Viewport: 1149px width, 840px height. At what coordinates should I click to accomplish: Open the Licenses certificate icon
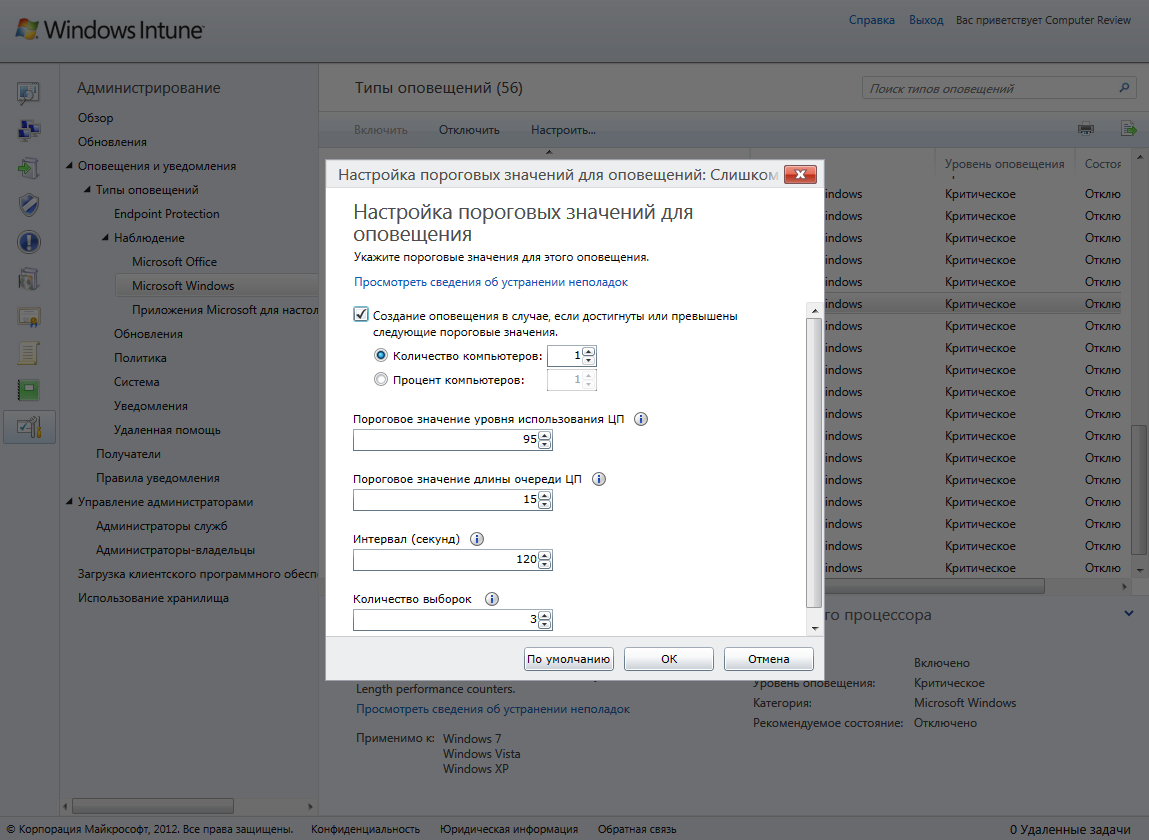click(x=29, y=317)
